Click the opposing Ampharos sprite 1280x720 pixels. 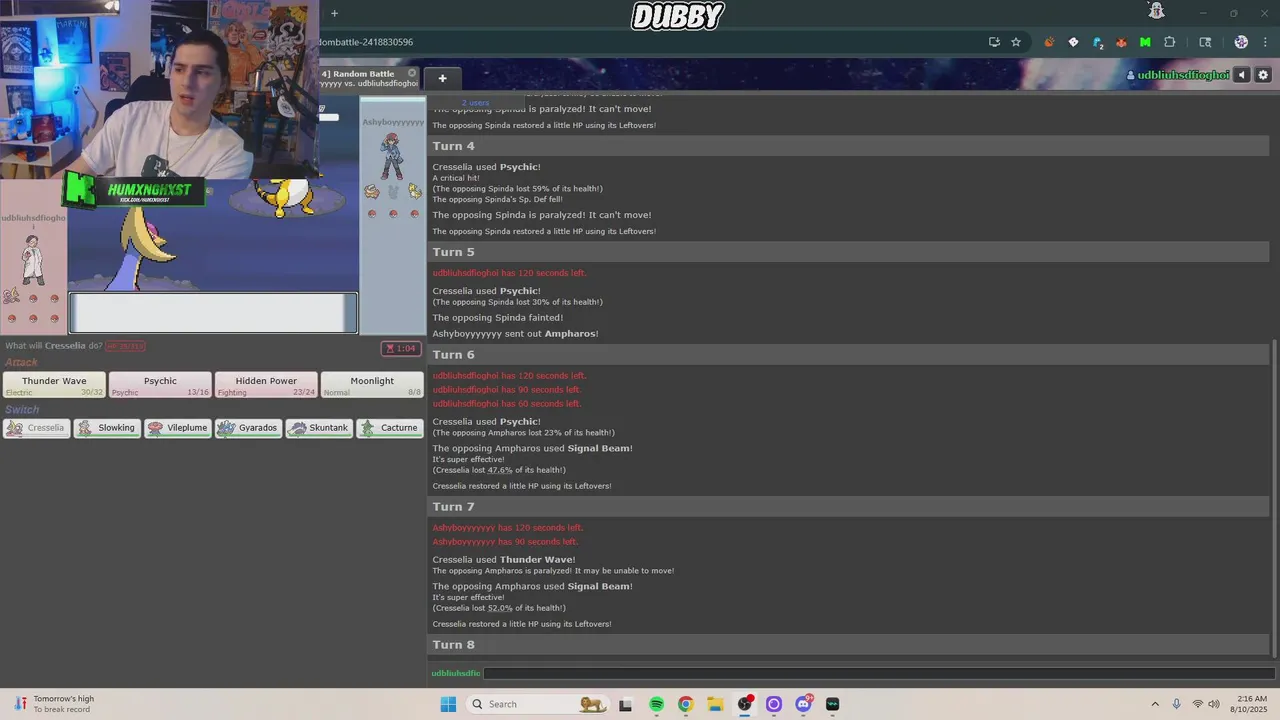(x=286, y=197)
